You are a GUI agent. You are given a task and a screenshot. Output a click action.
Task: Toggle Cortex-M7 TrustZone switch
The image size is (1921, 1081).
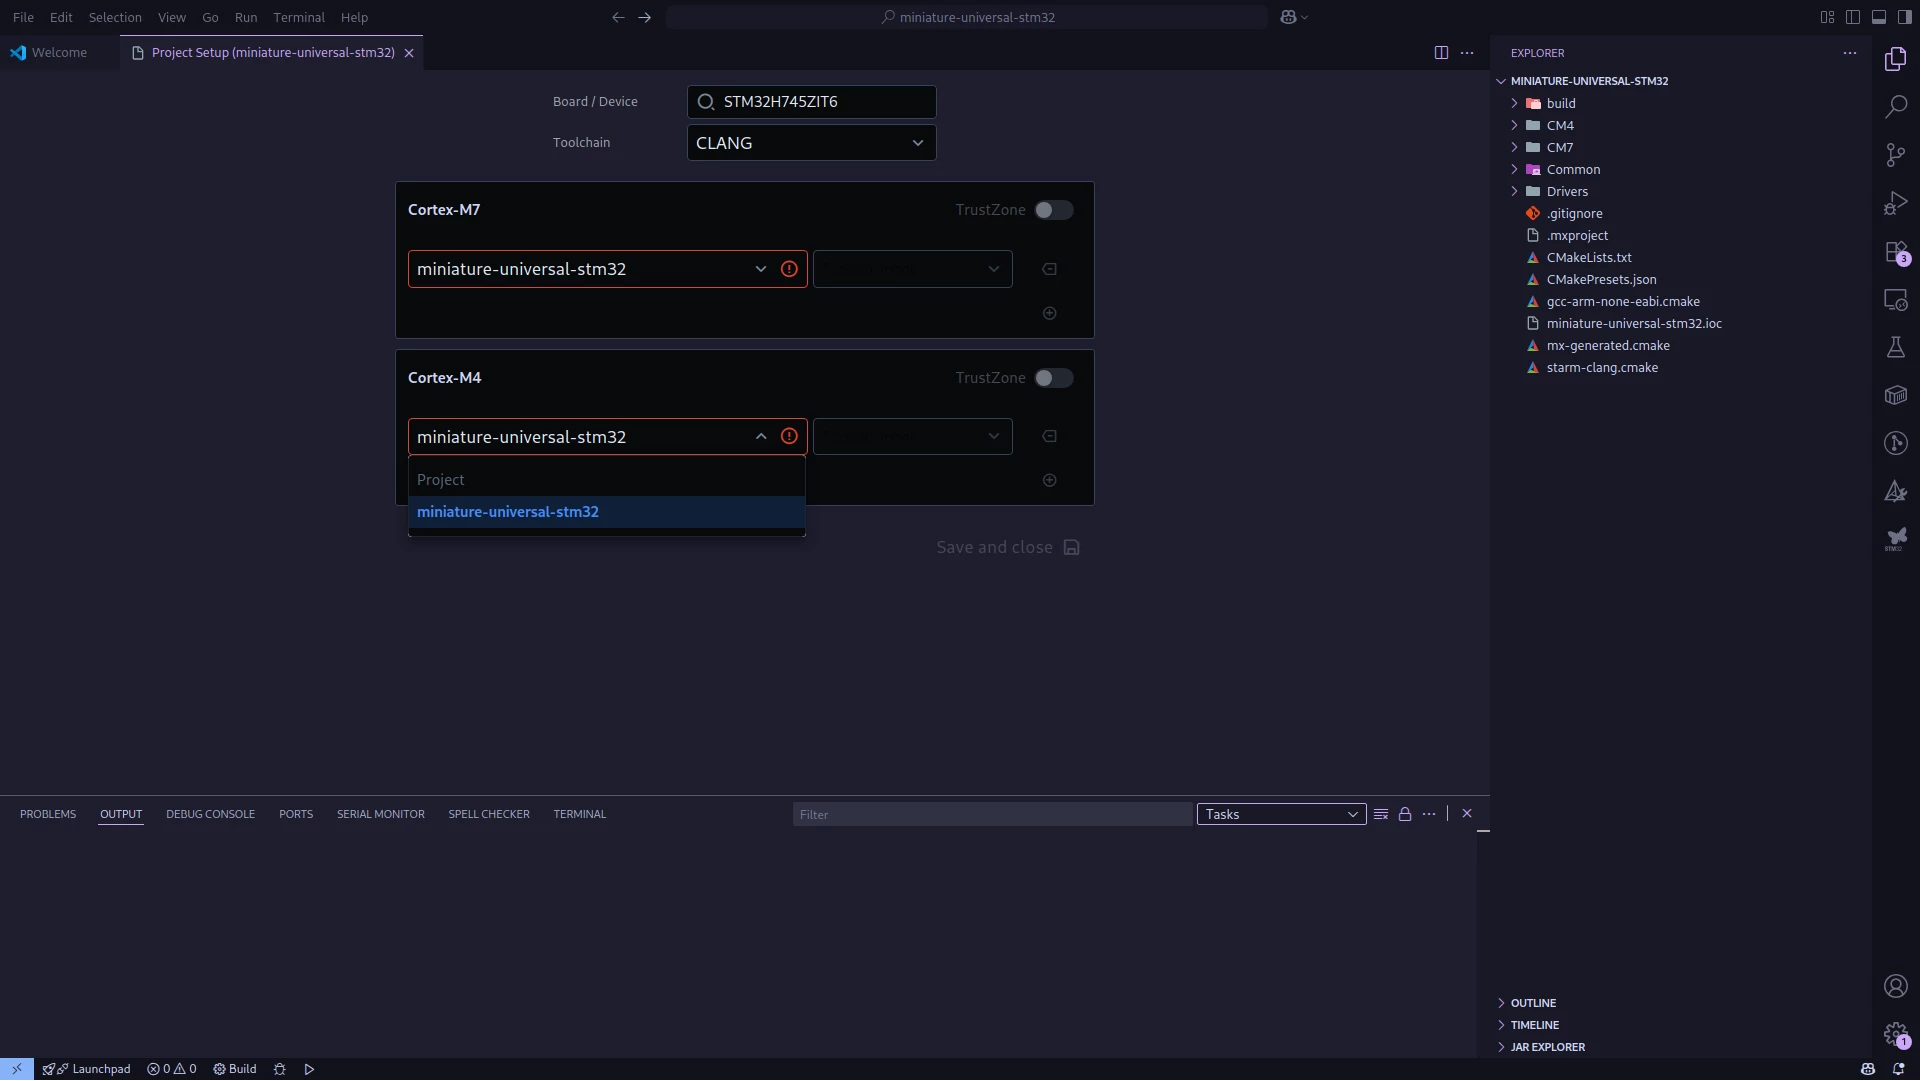click(x=1054, y=210)
